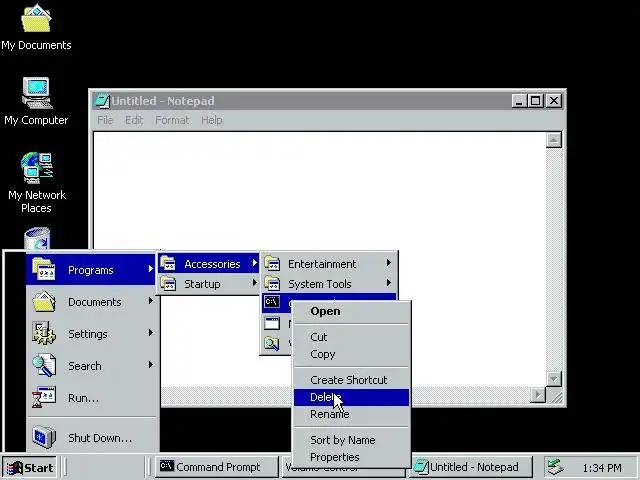640x480 pixels.
Task: Click the Search magnifier icon in Start menu
Action: coord(44,365)
